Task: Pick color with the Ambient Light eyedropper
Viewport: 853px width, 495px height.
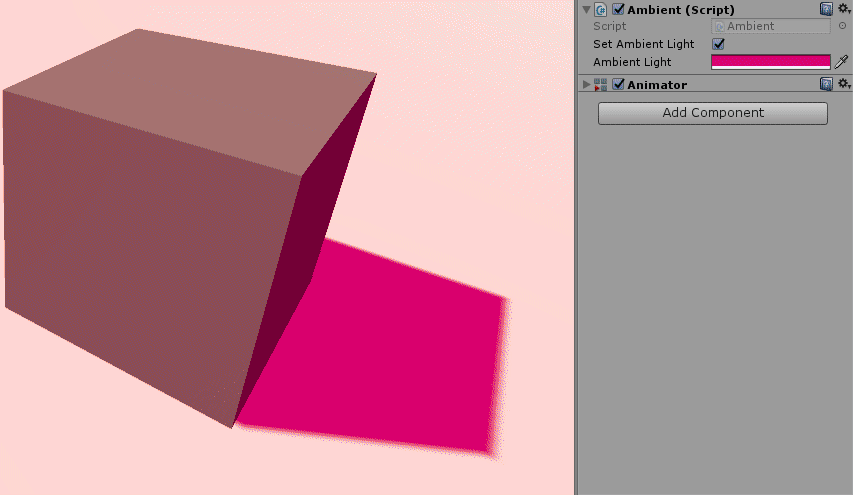Action: 842,61
